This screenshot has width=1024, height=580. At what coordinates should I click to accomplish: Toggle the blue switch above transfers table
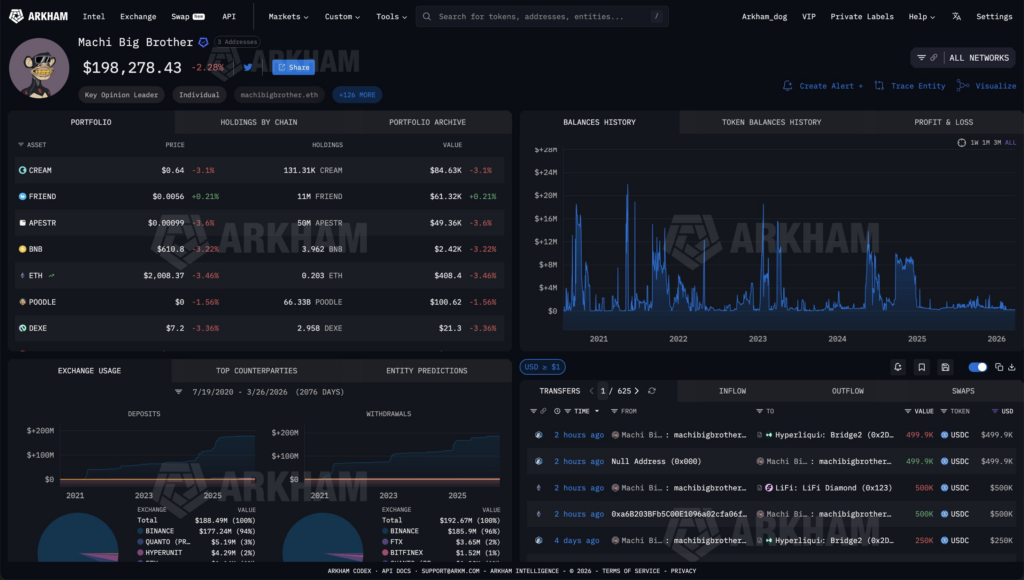977,367
